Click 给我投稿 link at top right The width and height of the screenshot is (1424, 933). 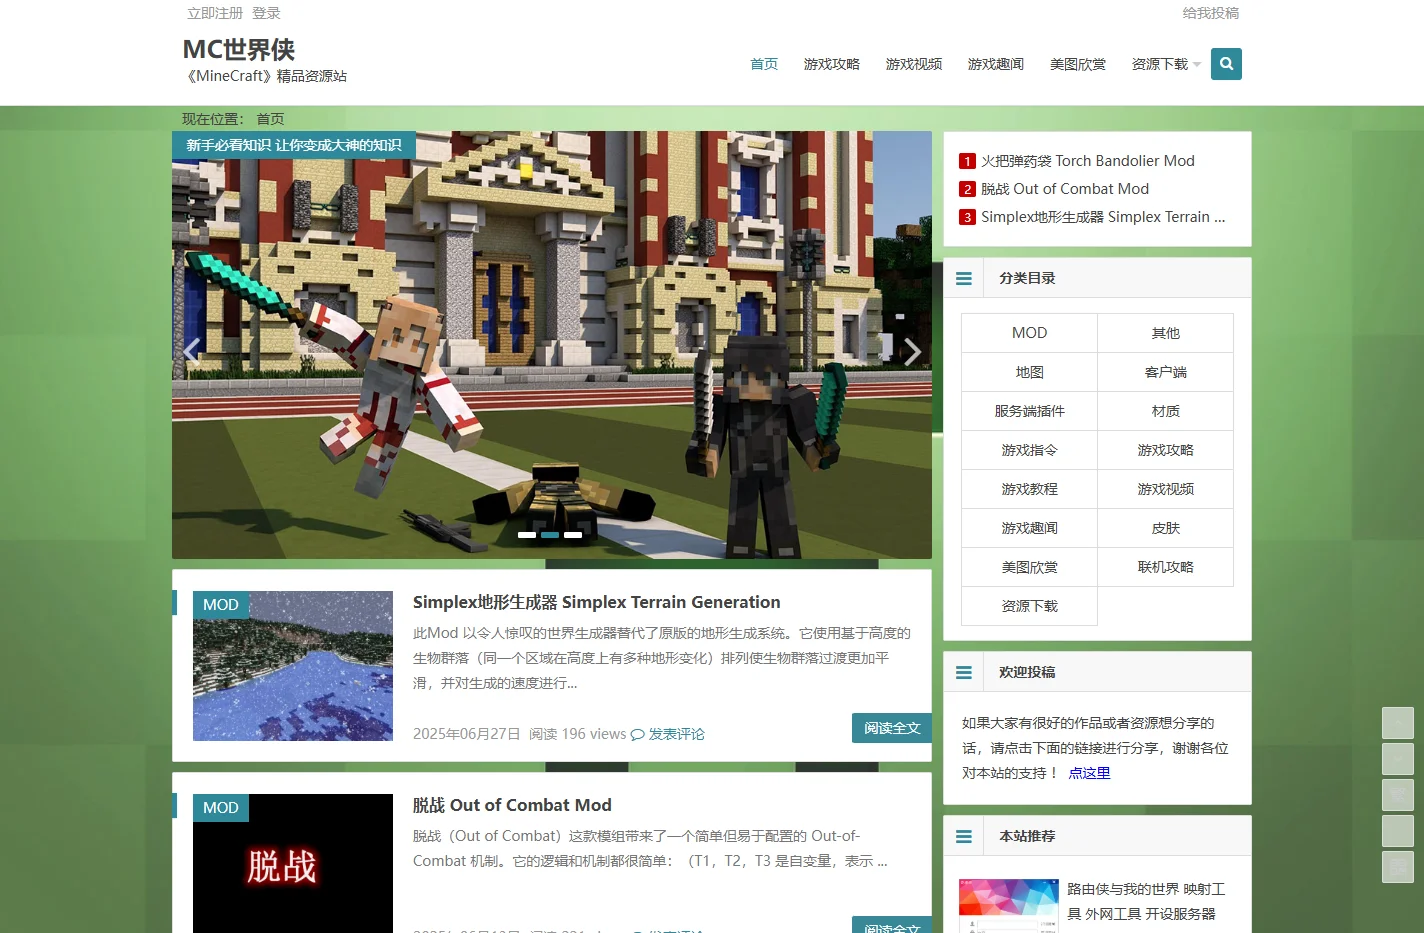(x=1211, y=13)
